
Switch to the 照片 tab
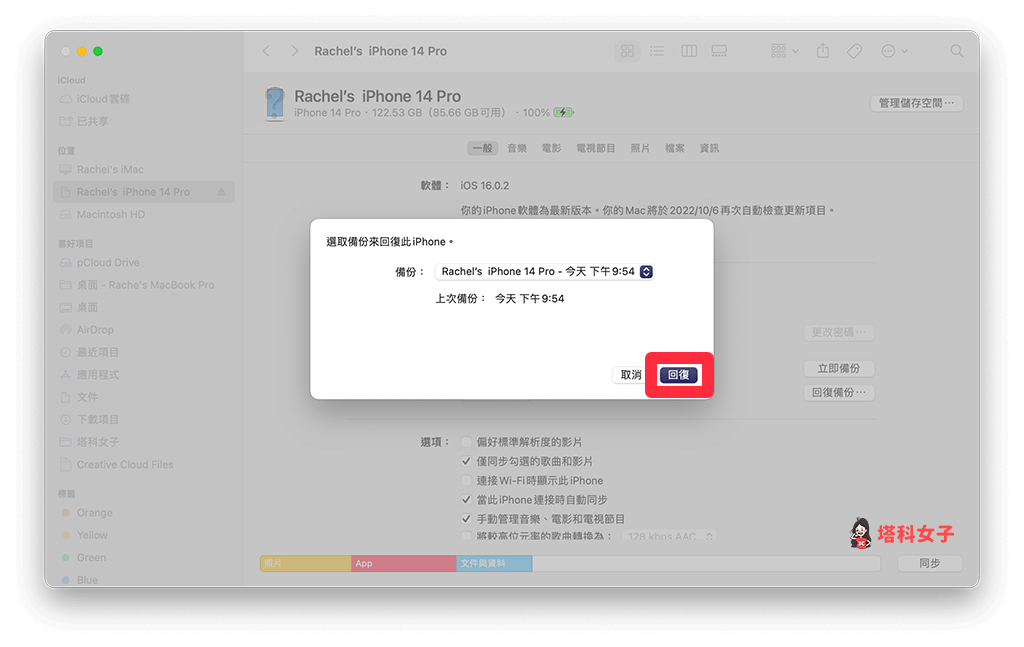pos(640,148)
